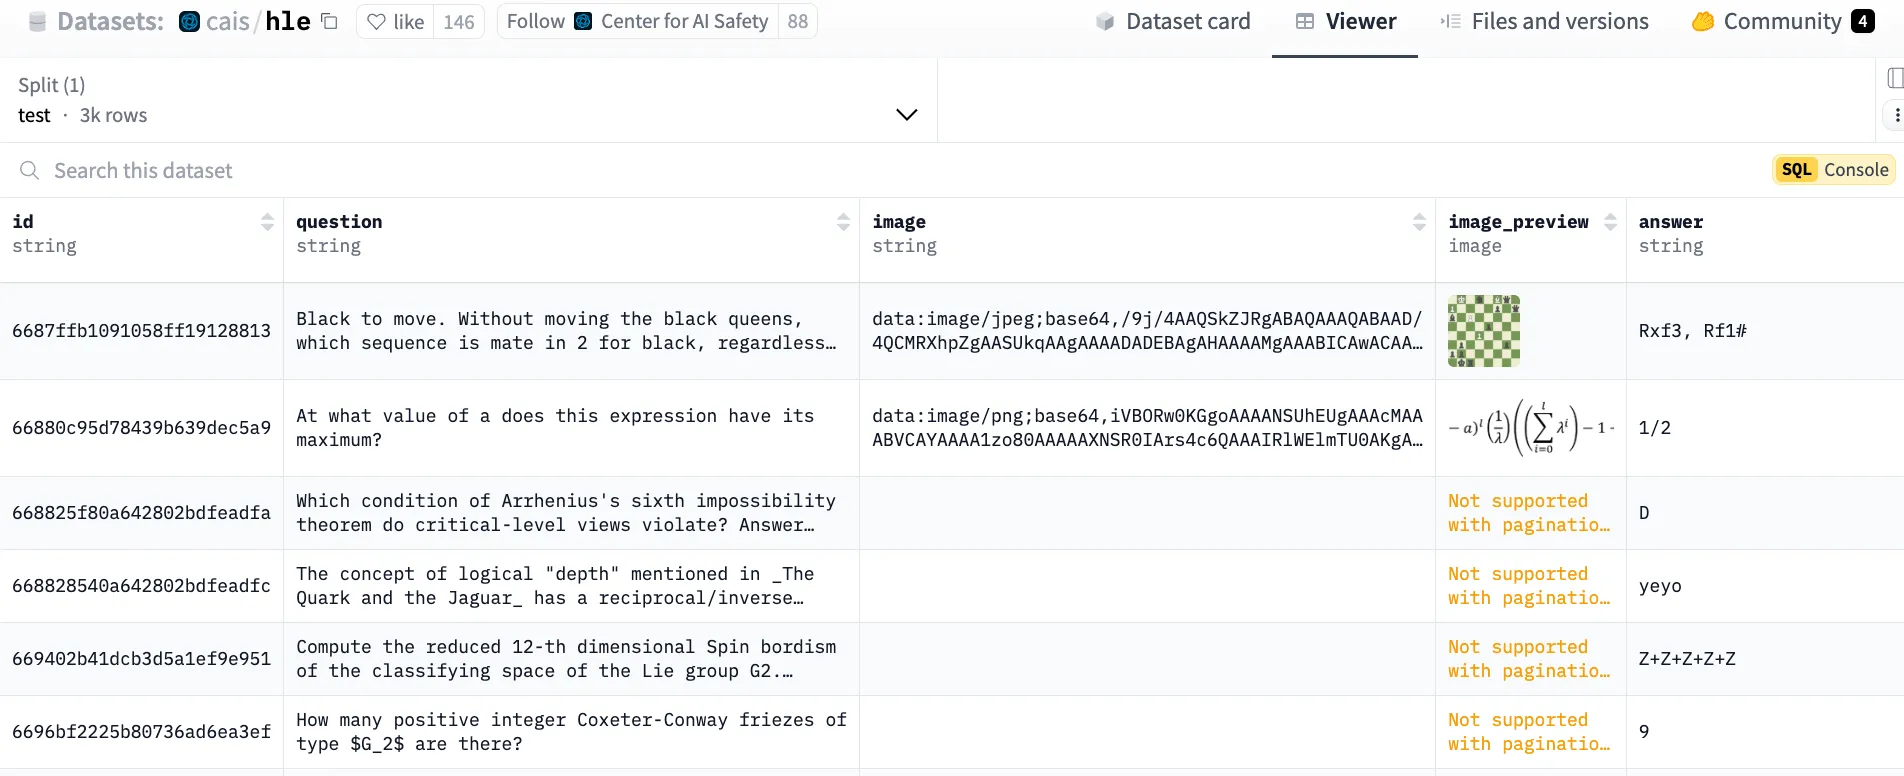Open the math expression image preview
This screenshot has width=1904, height=776.
[x=1530, y=428]
